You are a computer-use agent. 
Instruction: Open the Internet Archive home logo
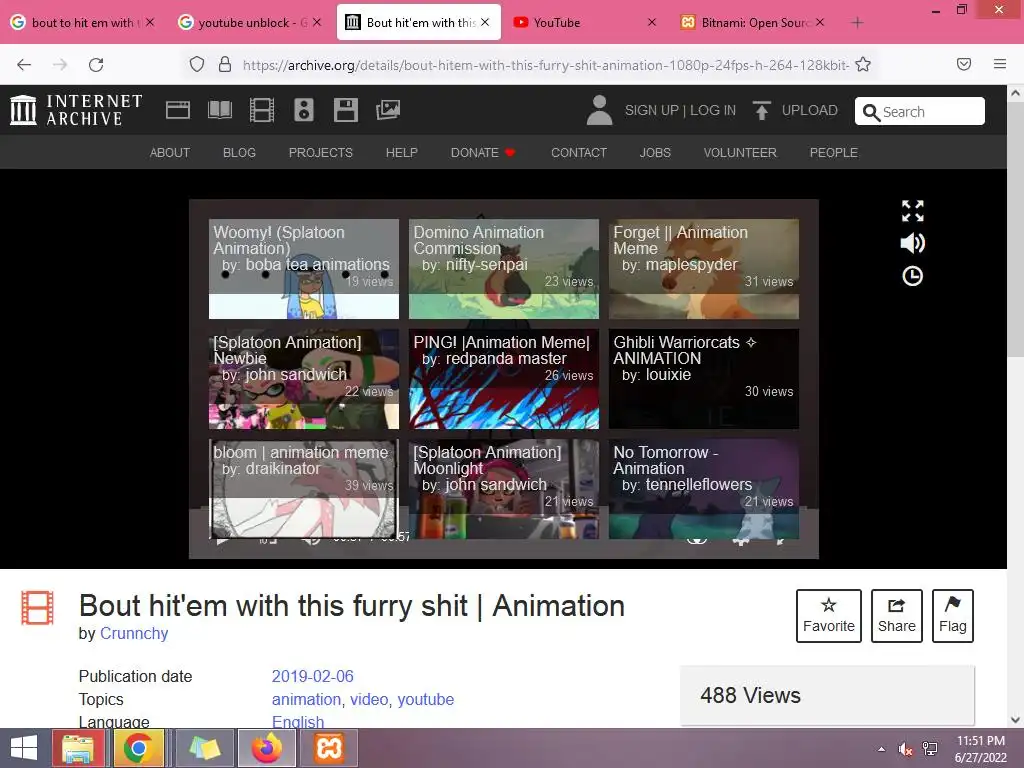[76, 110]
